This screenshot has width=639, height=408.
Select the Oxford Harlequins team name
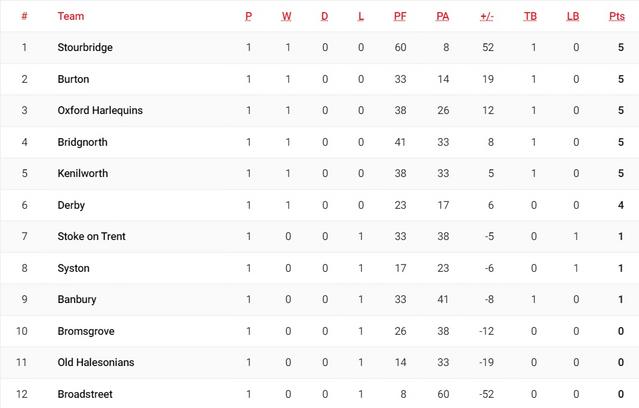click(100, 110)
